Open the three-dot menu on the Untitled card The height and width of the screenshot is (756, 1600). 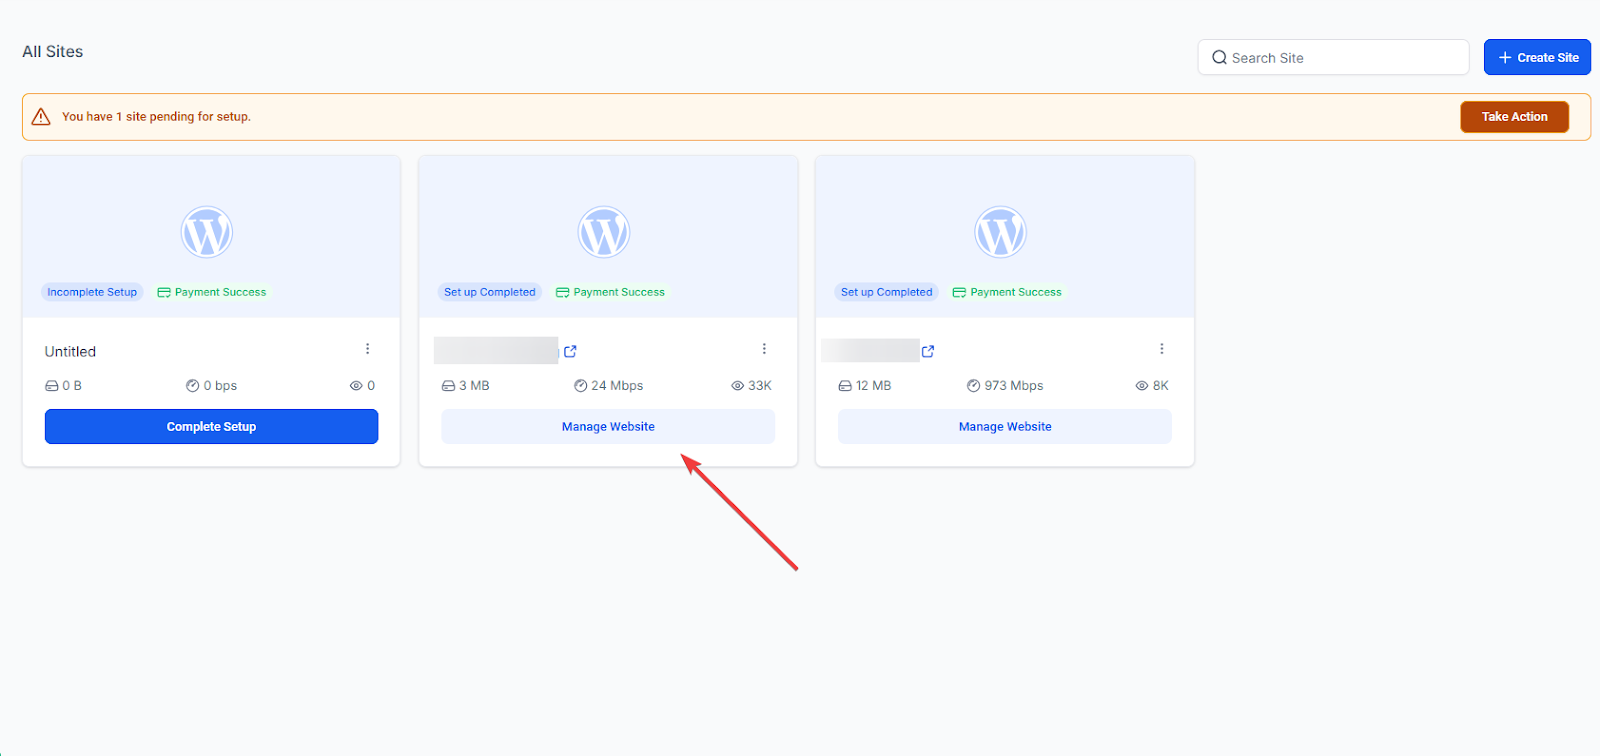pos(367,349)
